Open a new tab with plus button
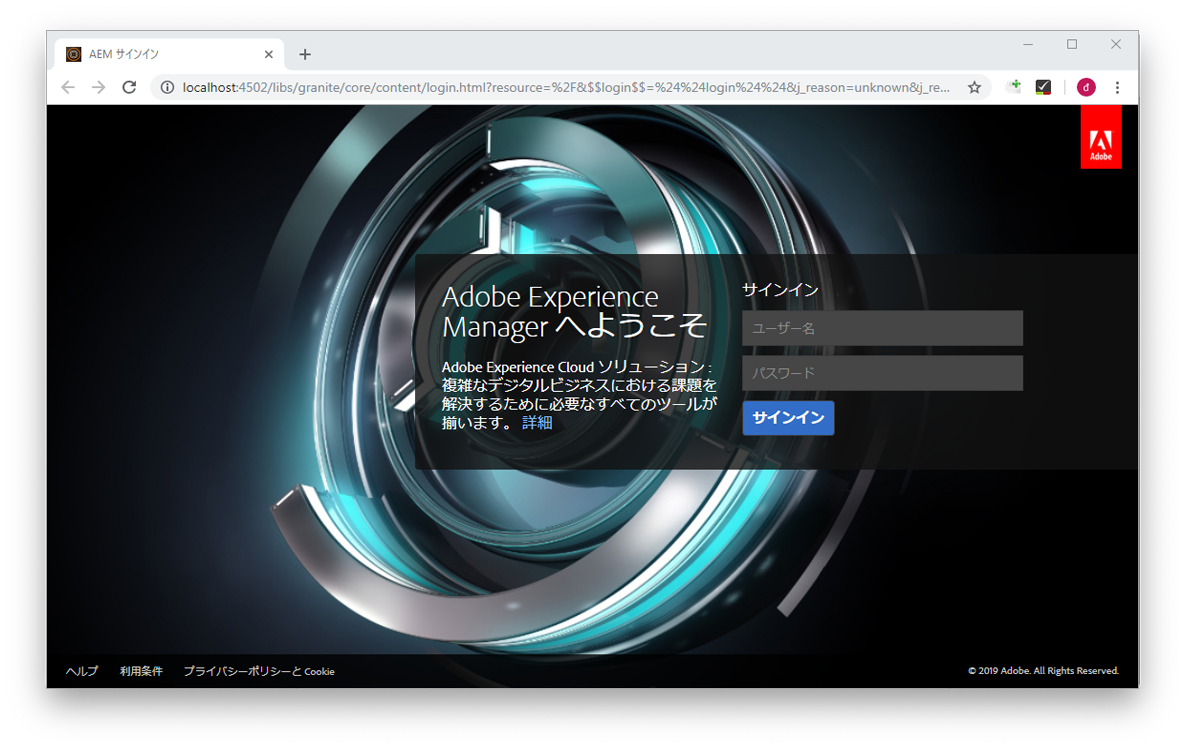The image size is (1185, 749). (305, 54)
